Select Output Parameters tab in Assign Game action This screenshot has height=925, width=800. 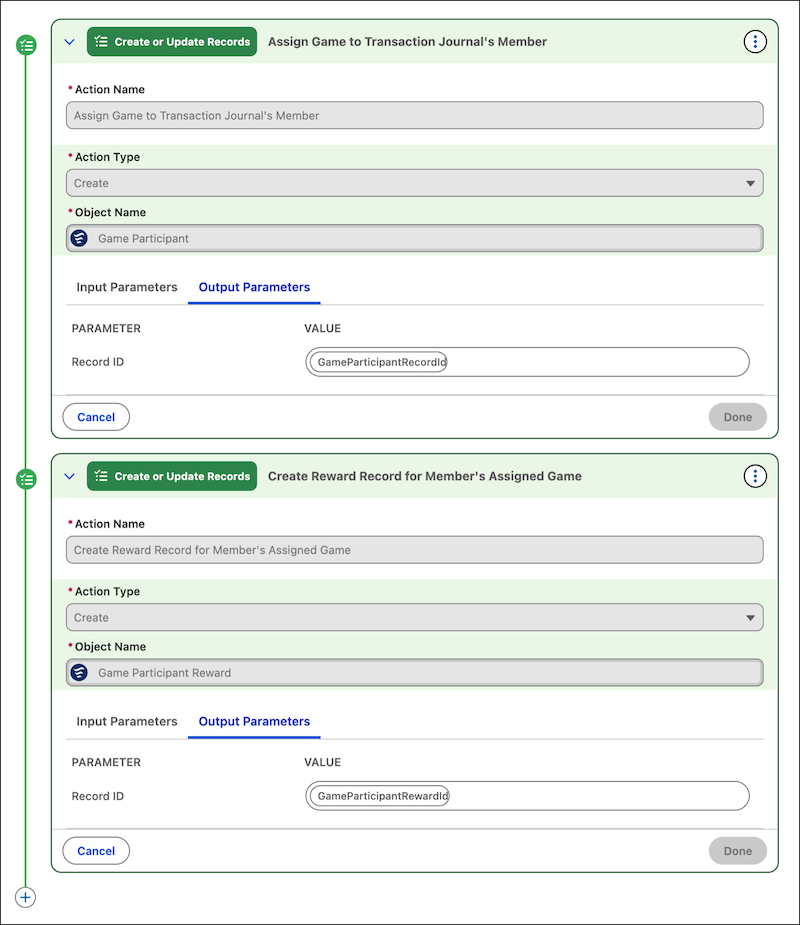click(254, 287)
